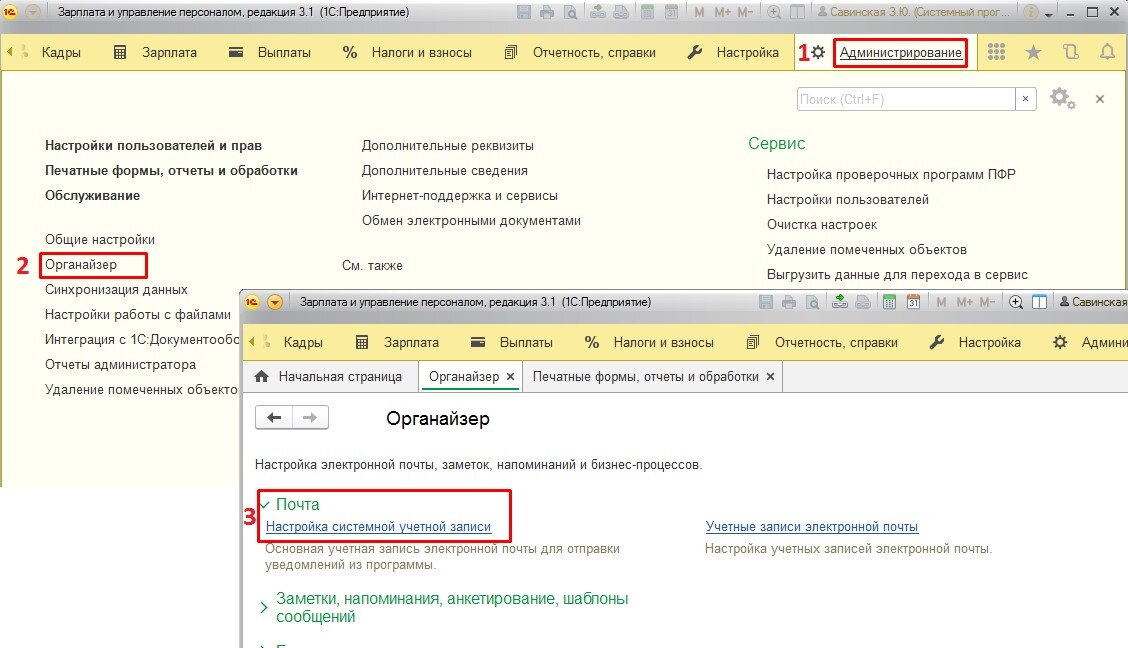The width and height of the screenshot is (1128, 648).
Task: Click the M- button in back window title bar
Action: (x=745, y=12)
